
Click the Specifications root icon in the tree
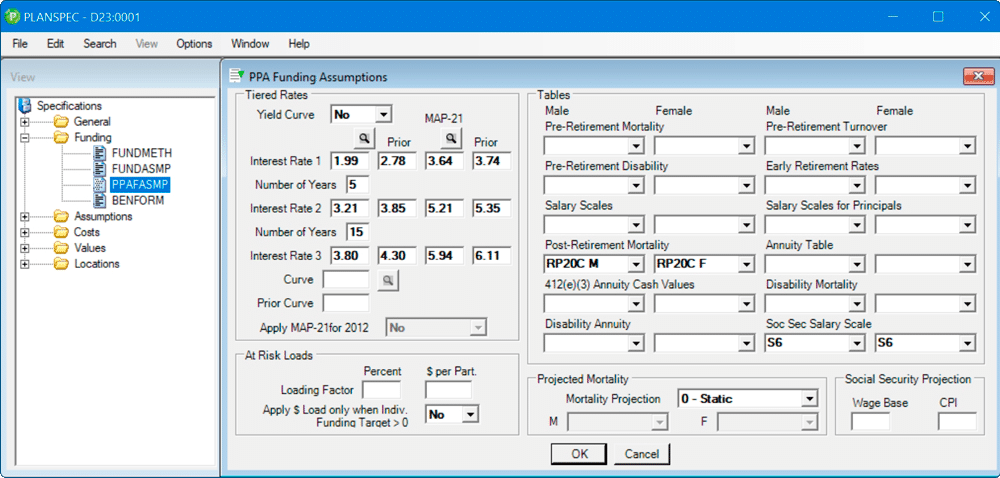[x=26, y=106]
